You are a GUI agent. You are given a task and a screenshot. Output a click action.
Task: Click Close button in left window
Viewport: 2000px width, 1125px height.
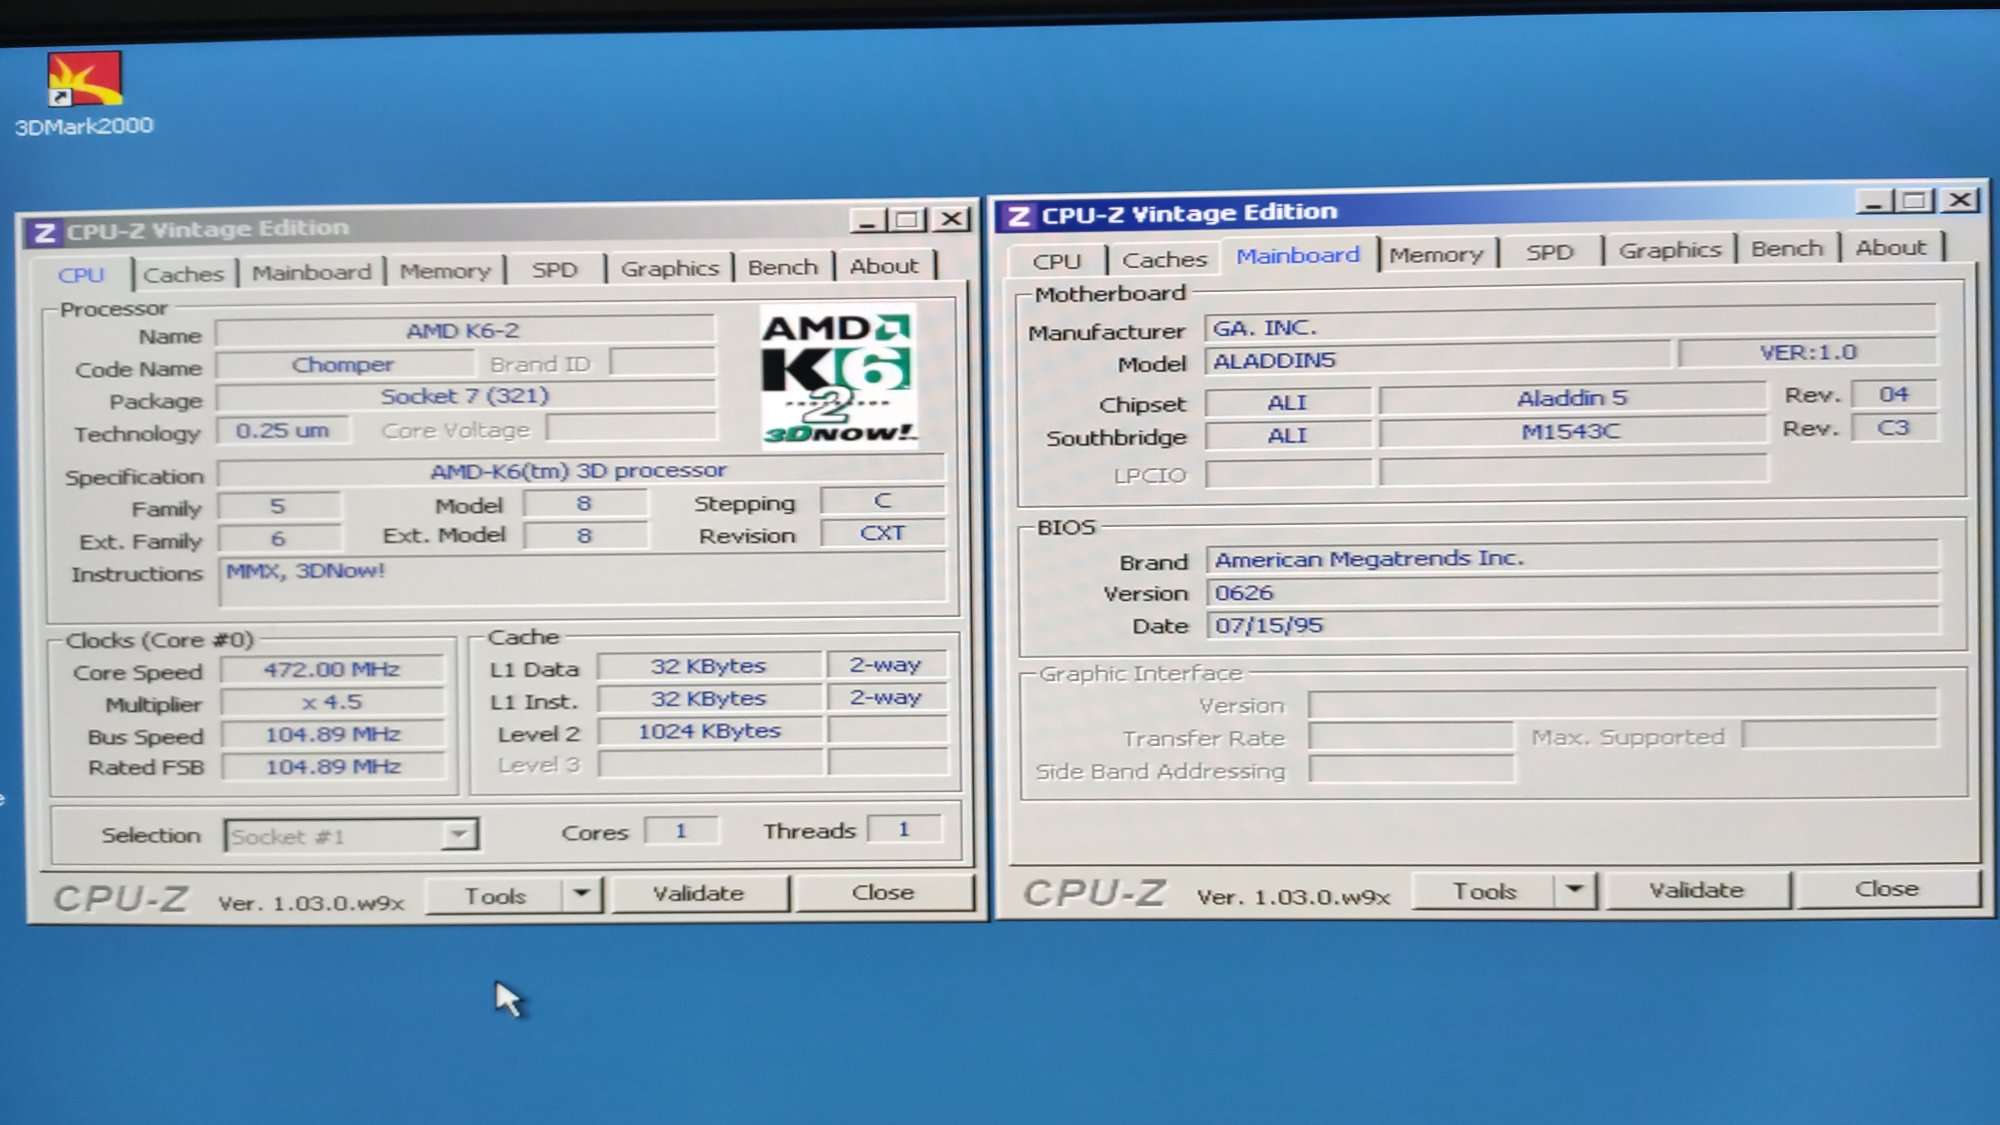[883, 892]
